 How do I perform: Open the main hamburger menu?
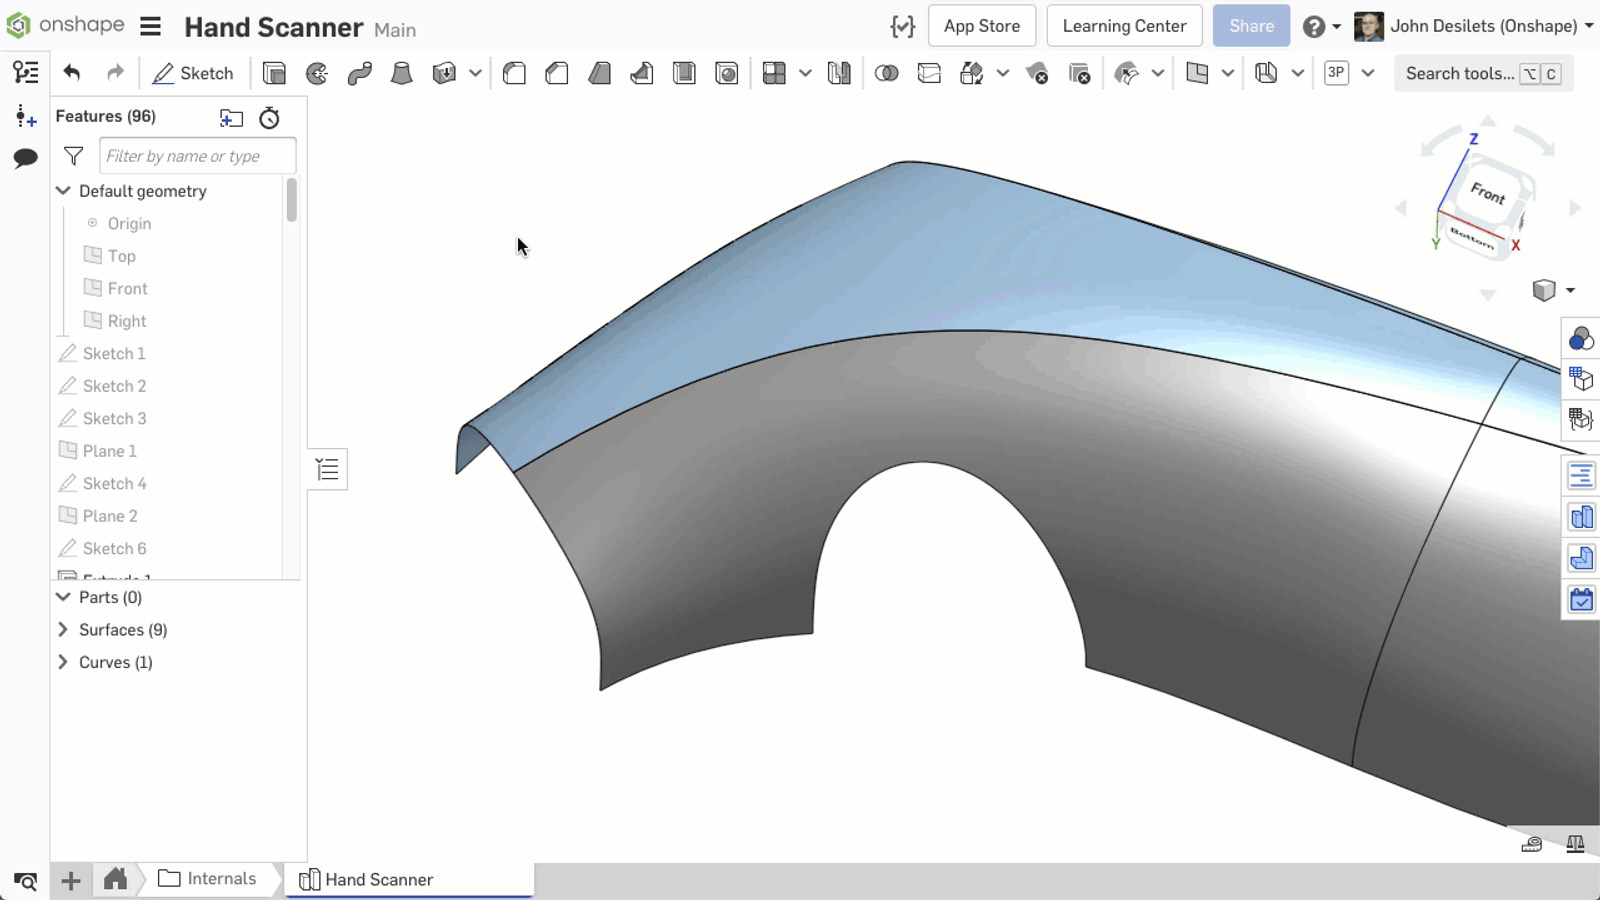pos(150,26)
